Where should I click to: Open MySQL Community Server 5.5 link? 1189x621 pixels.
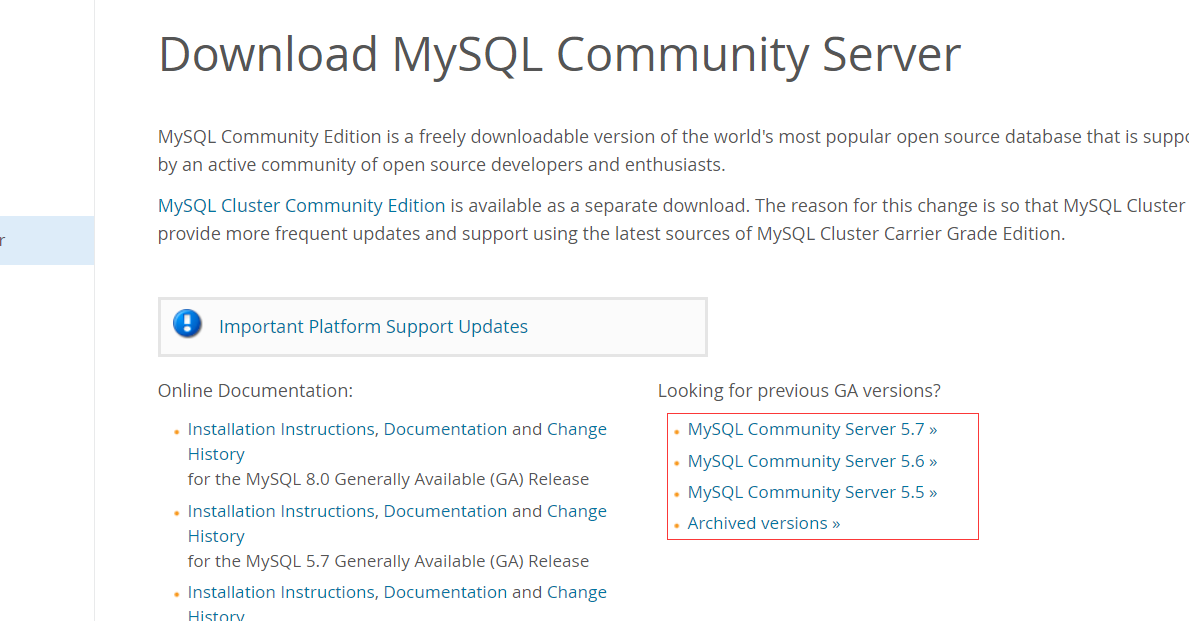tap(812, 492)
